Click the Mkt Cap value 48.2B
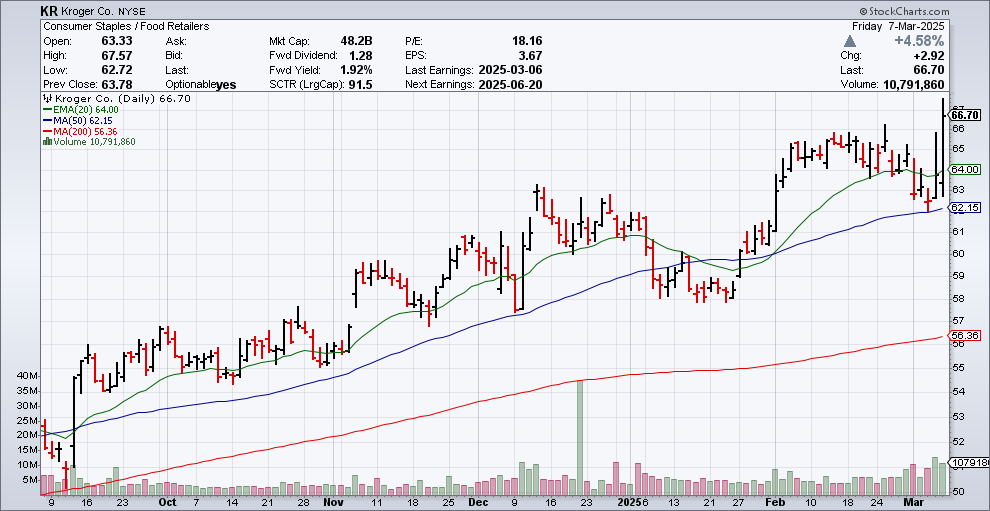The image size is (990, 511). click(x=355, y=41)
